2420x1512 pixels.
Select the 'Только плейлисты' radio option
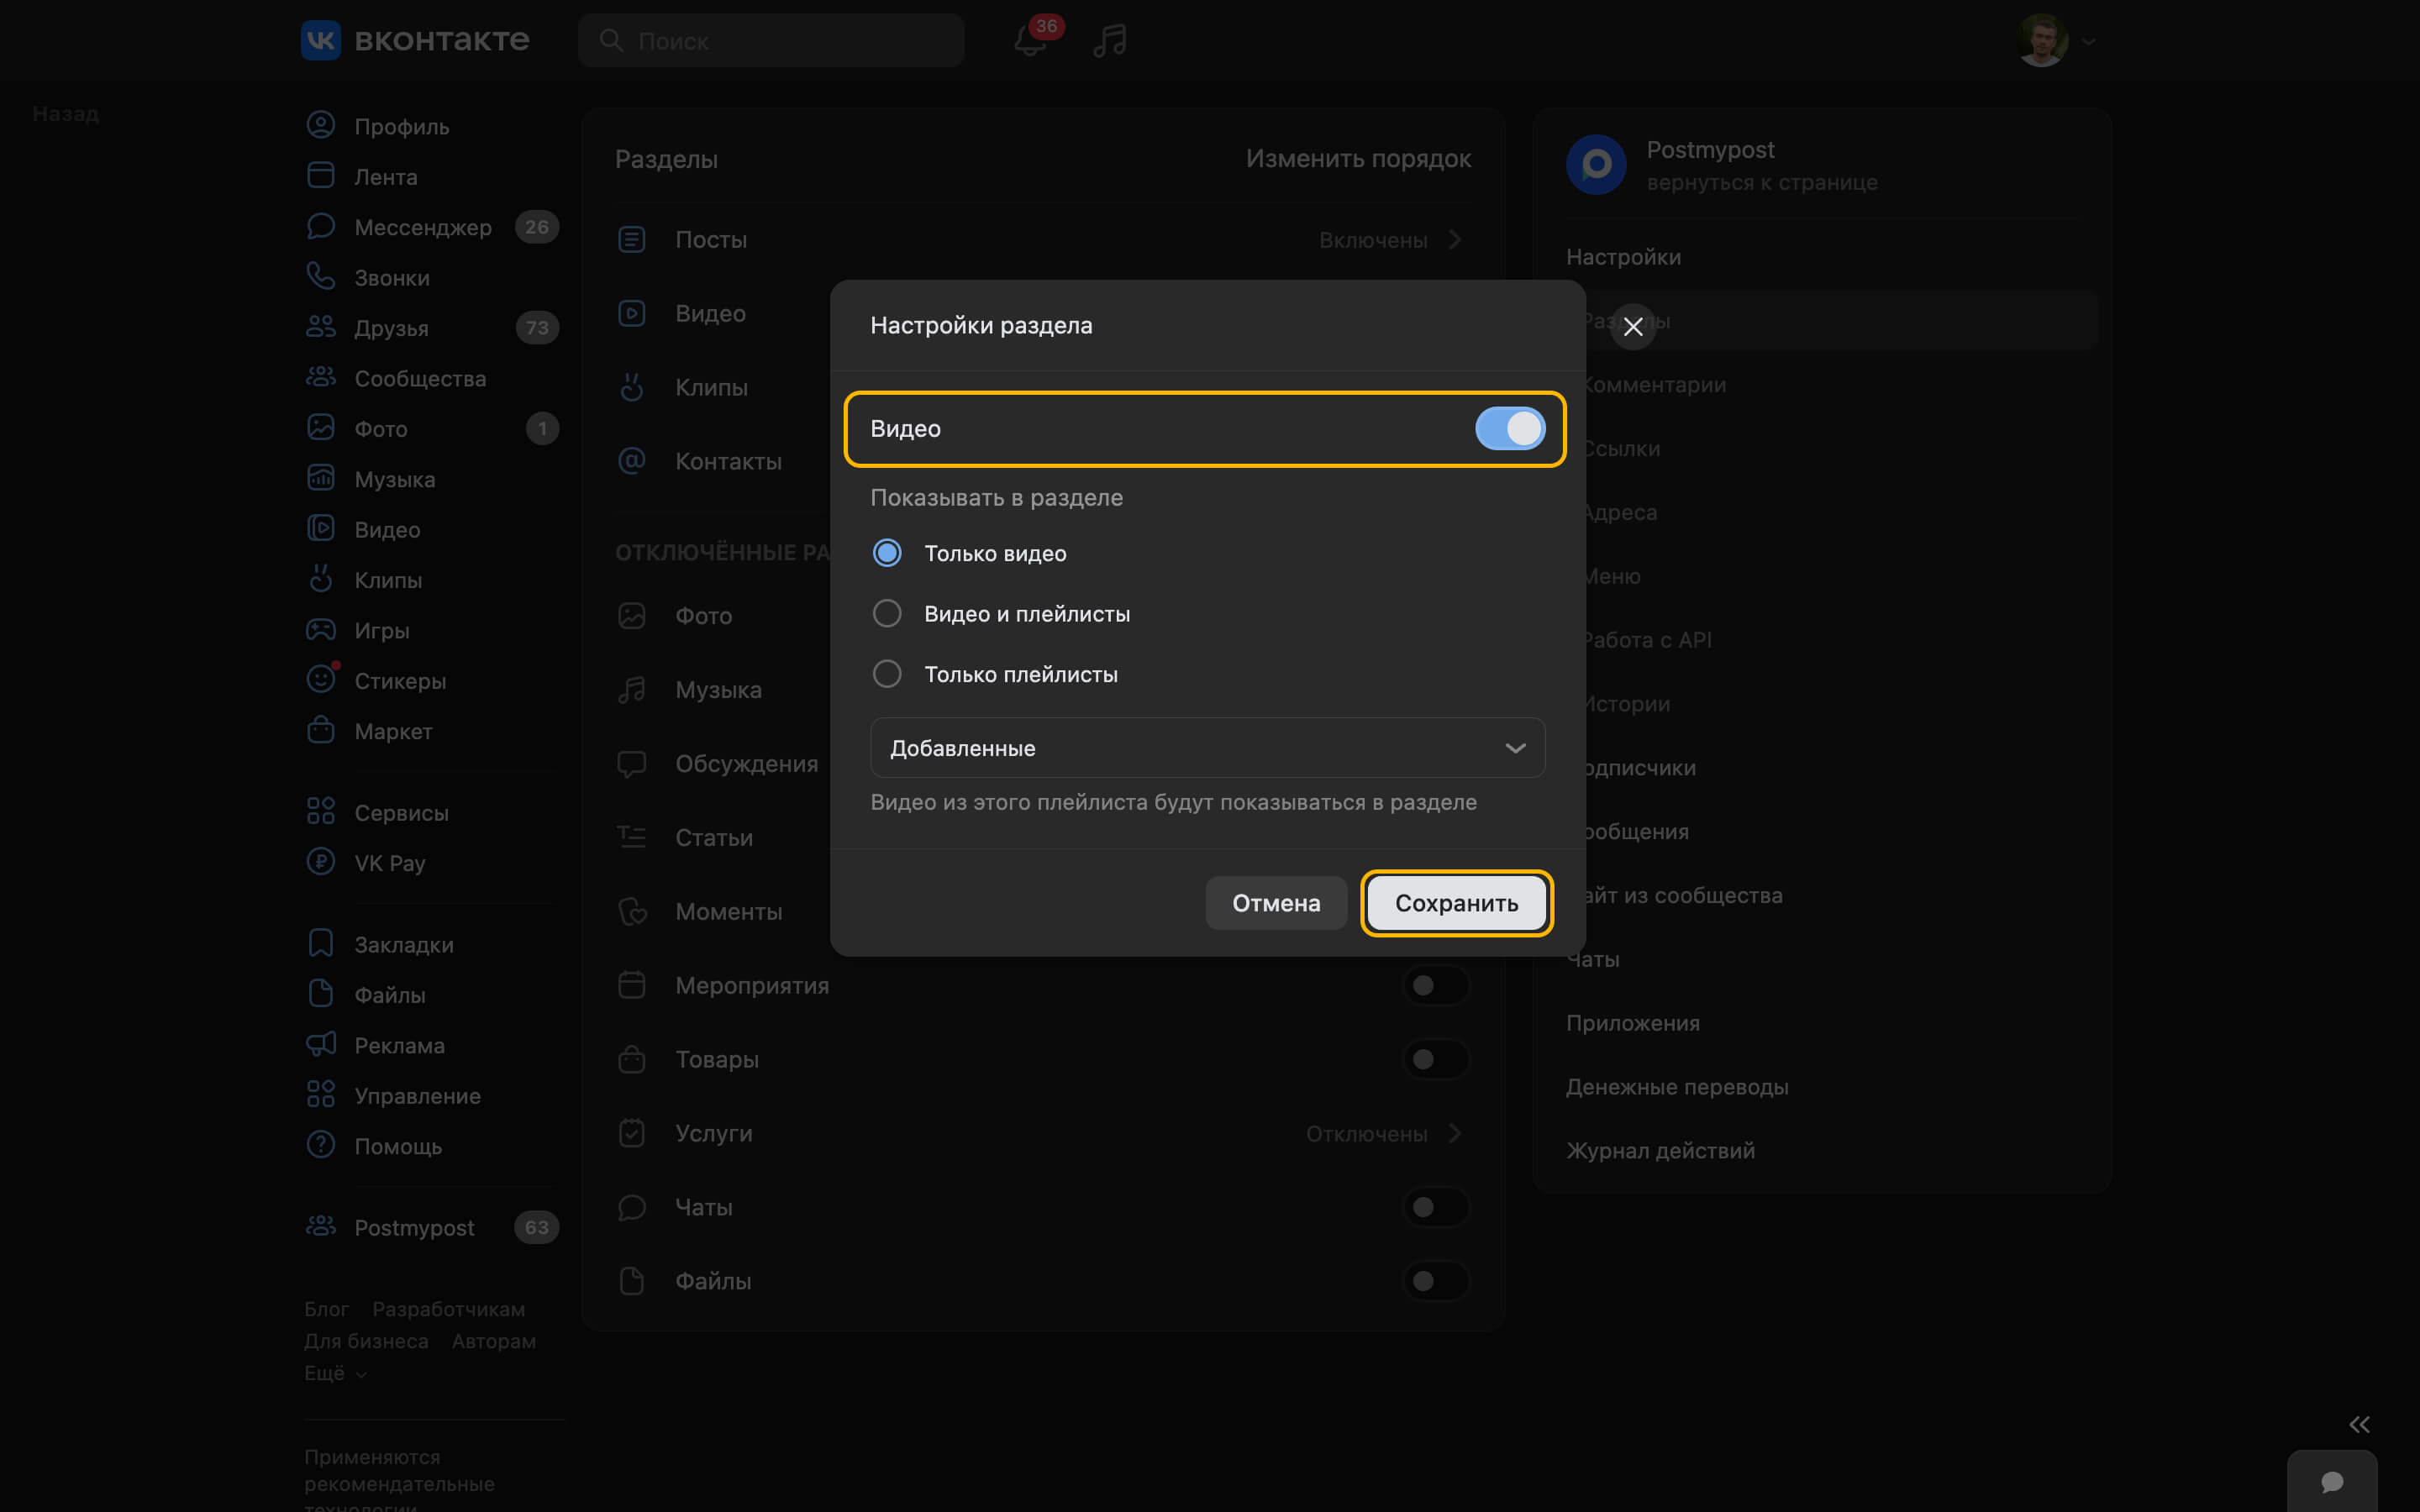point(887,674)
